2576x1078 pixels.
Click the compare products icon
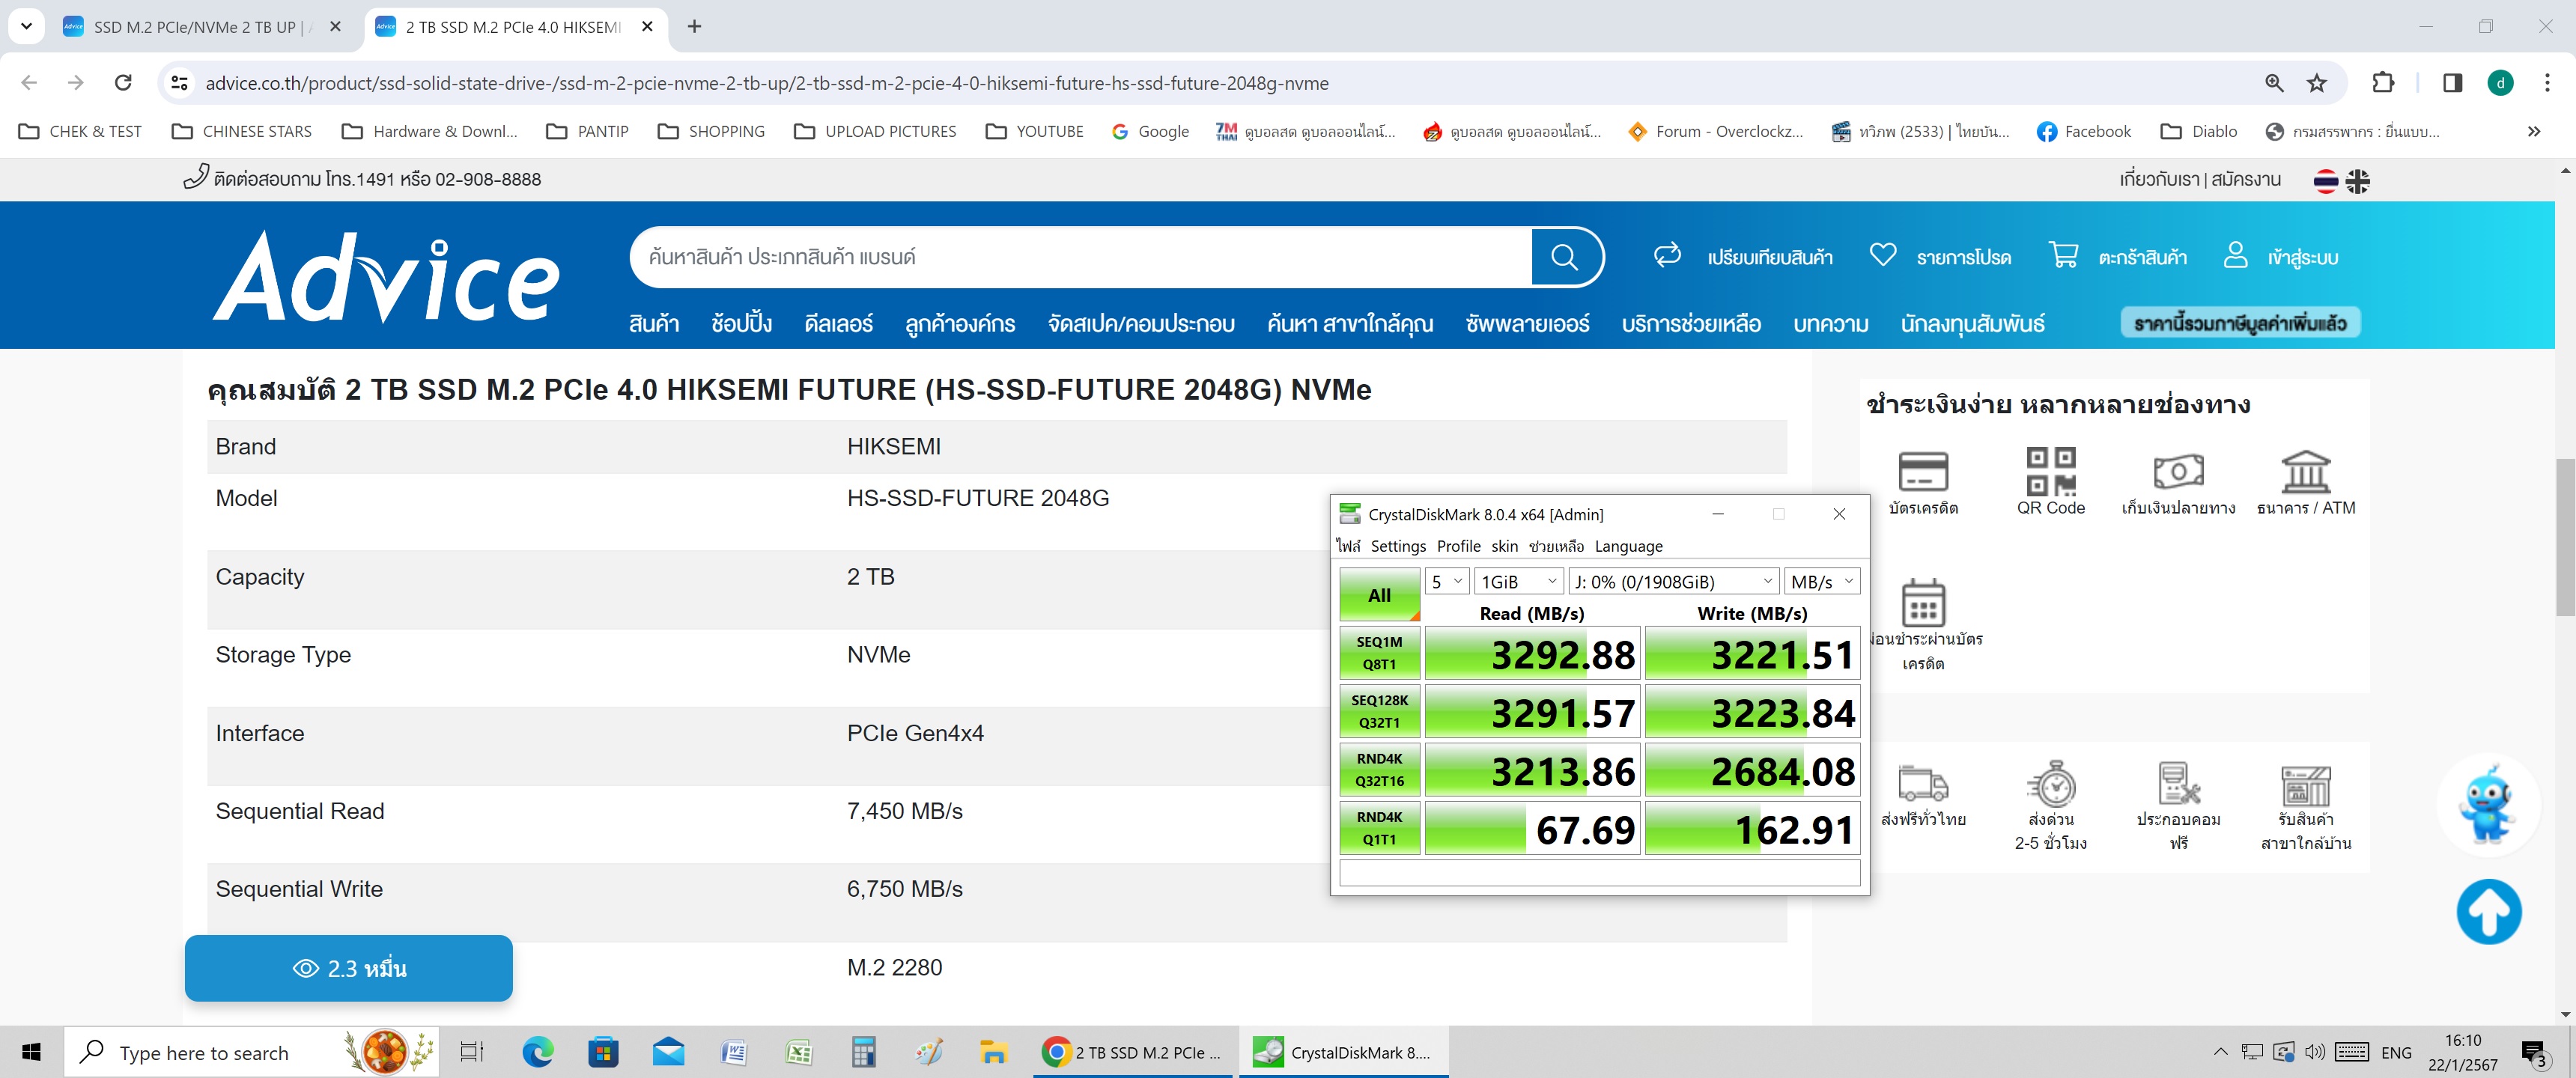click(1667, 256)
